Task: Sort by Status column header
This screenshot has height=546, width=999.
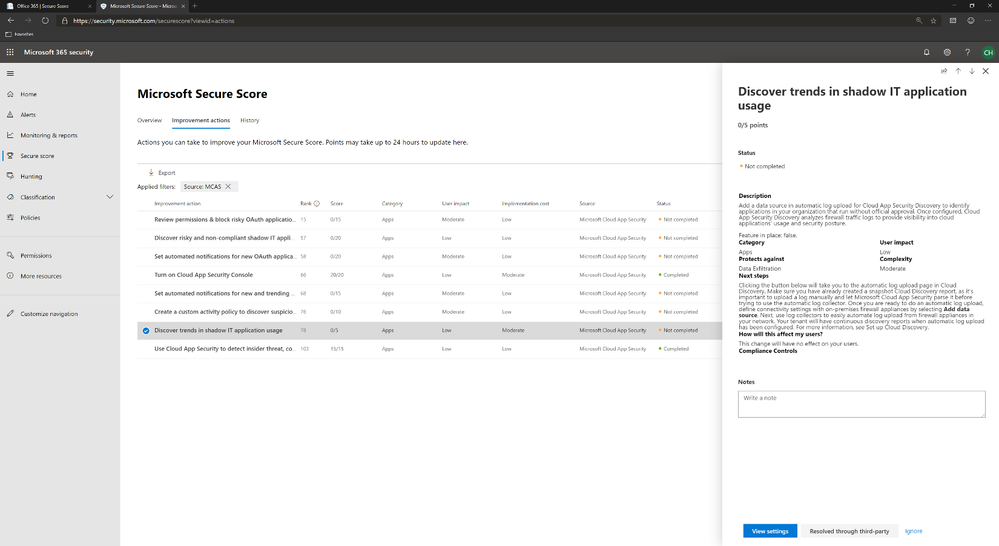Action: click(x=663, y=204)
